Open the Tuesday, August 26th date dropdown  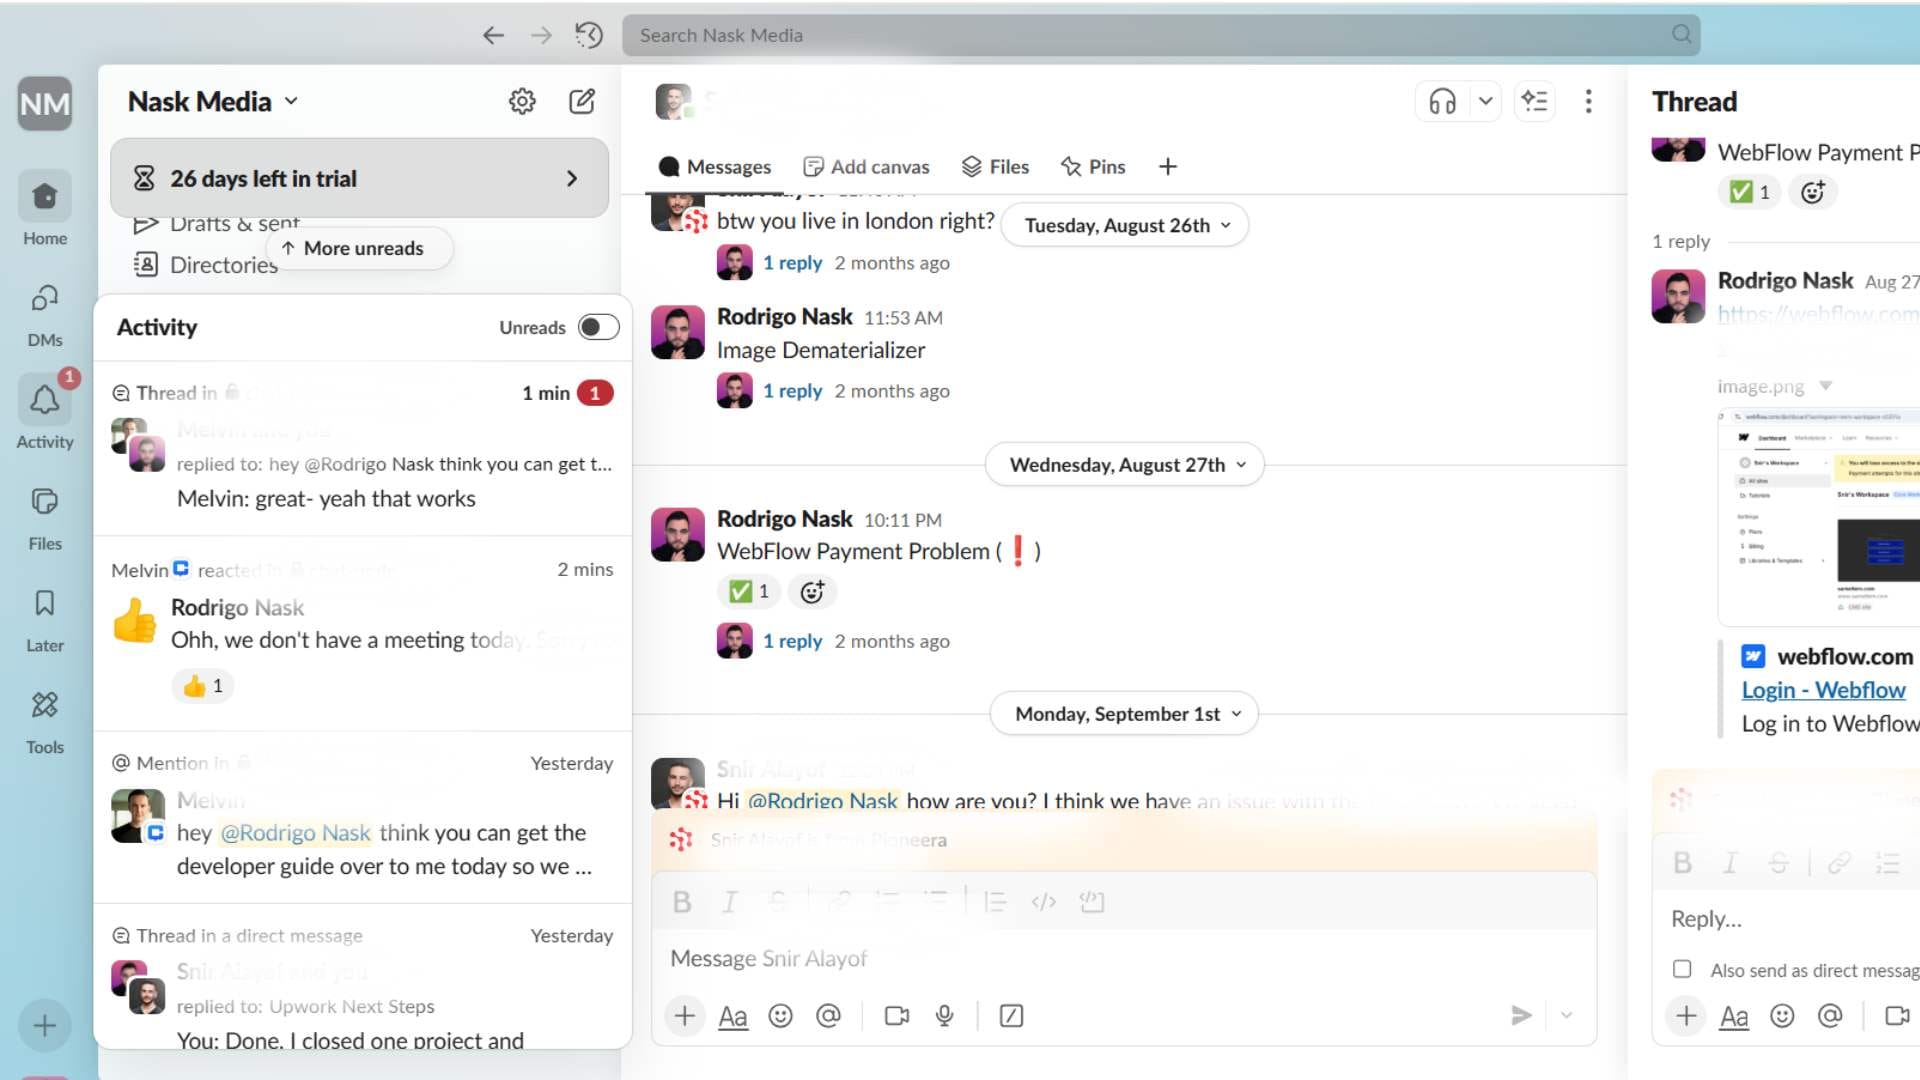tap(1124, 225)
